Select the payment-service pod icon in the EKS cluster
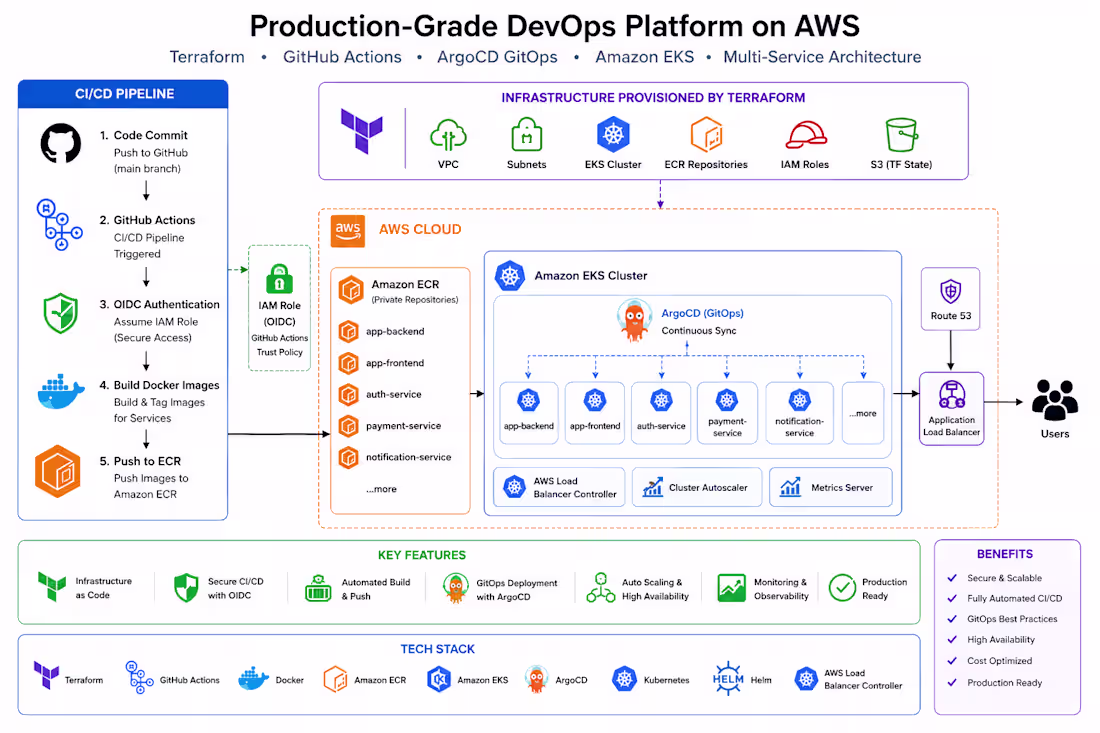Image resolution: width=1100 pixels, height=733 pixels. point(727,401)
